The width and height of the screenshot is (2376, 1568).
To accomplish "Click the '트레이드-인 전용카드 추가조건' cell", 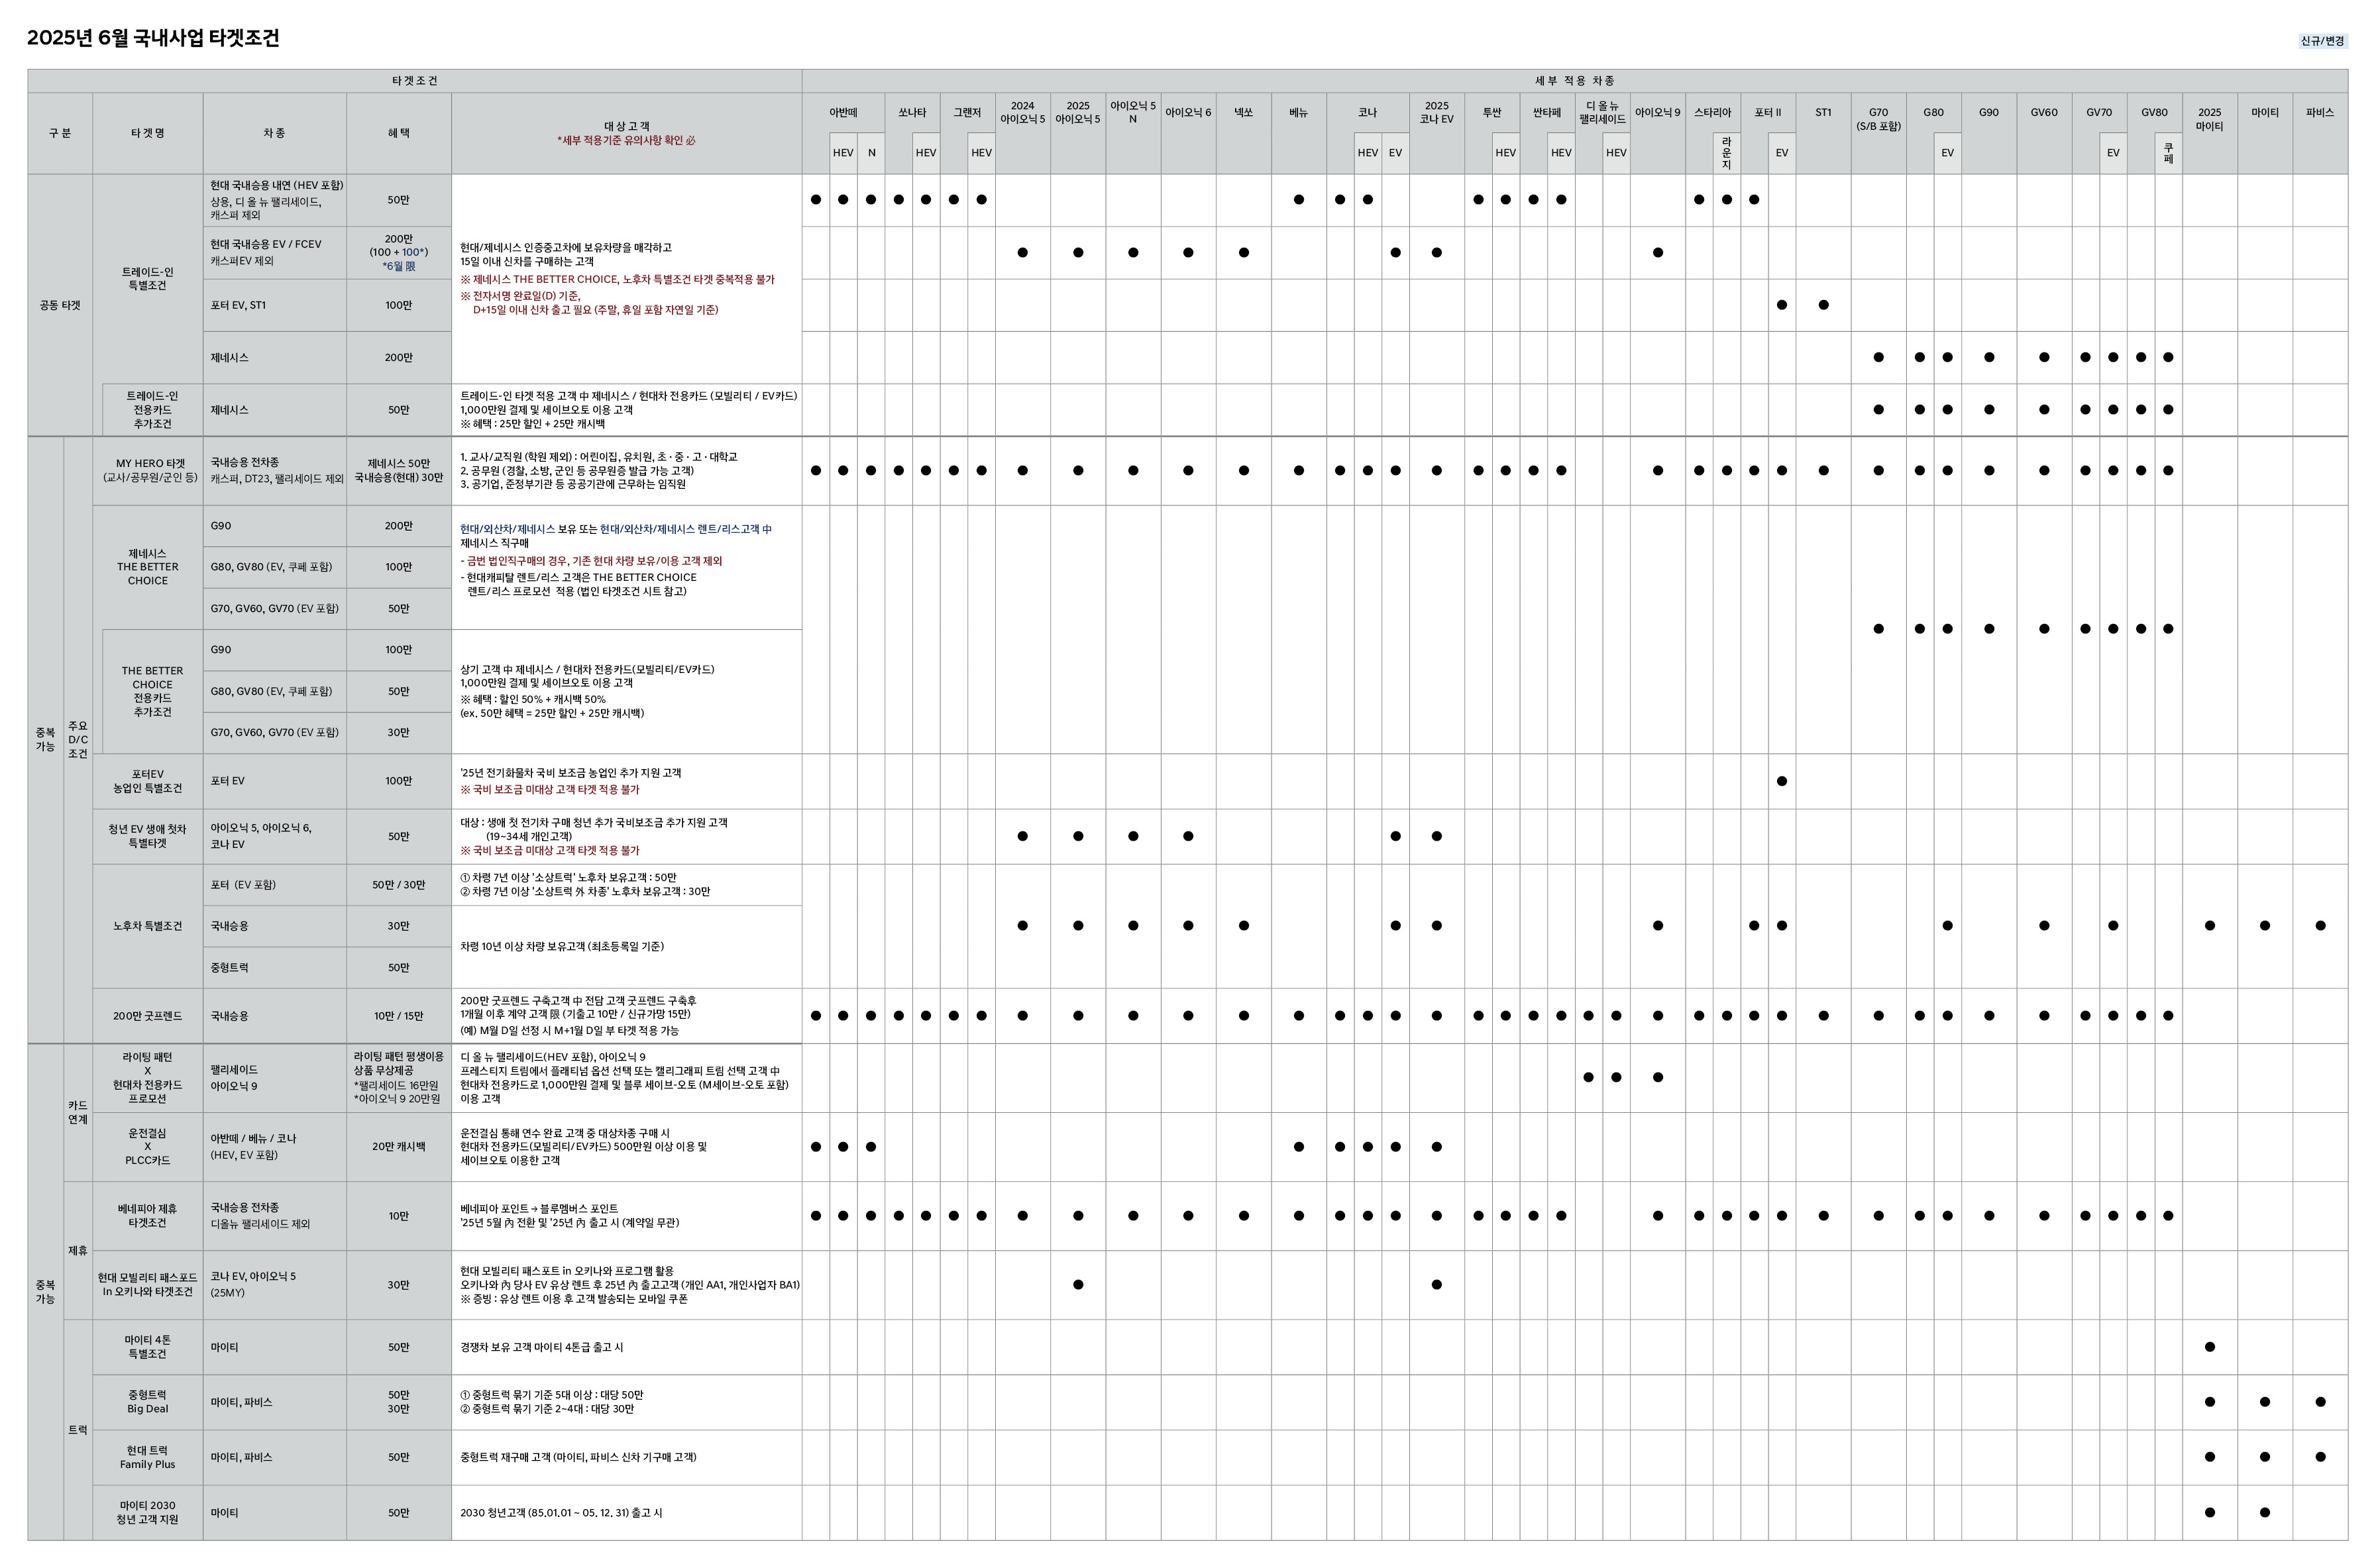I will pos(152,410).
